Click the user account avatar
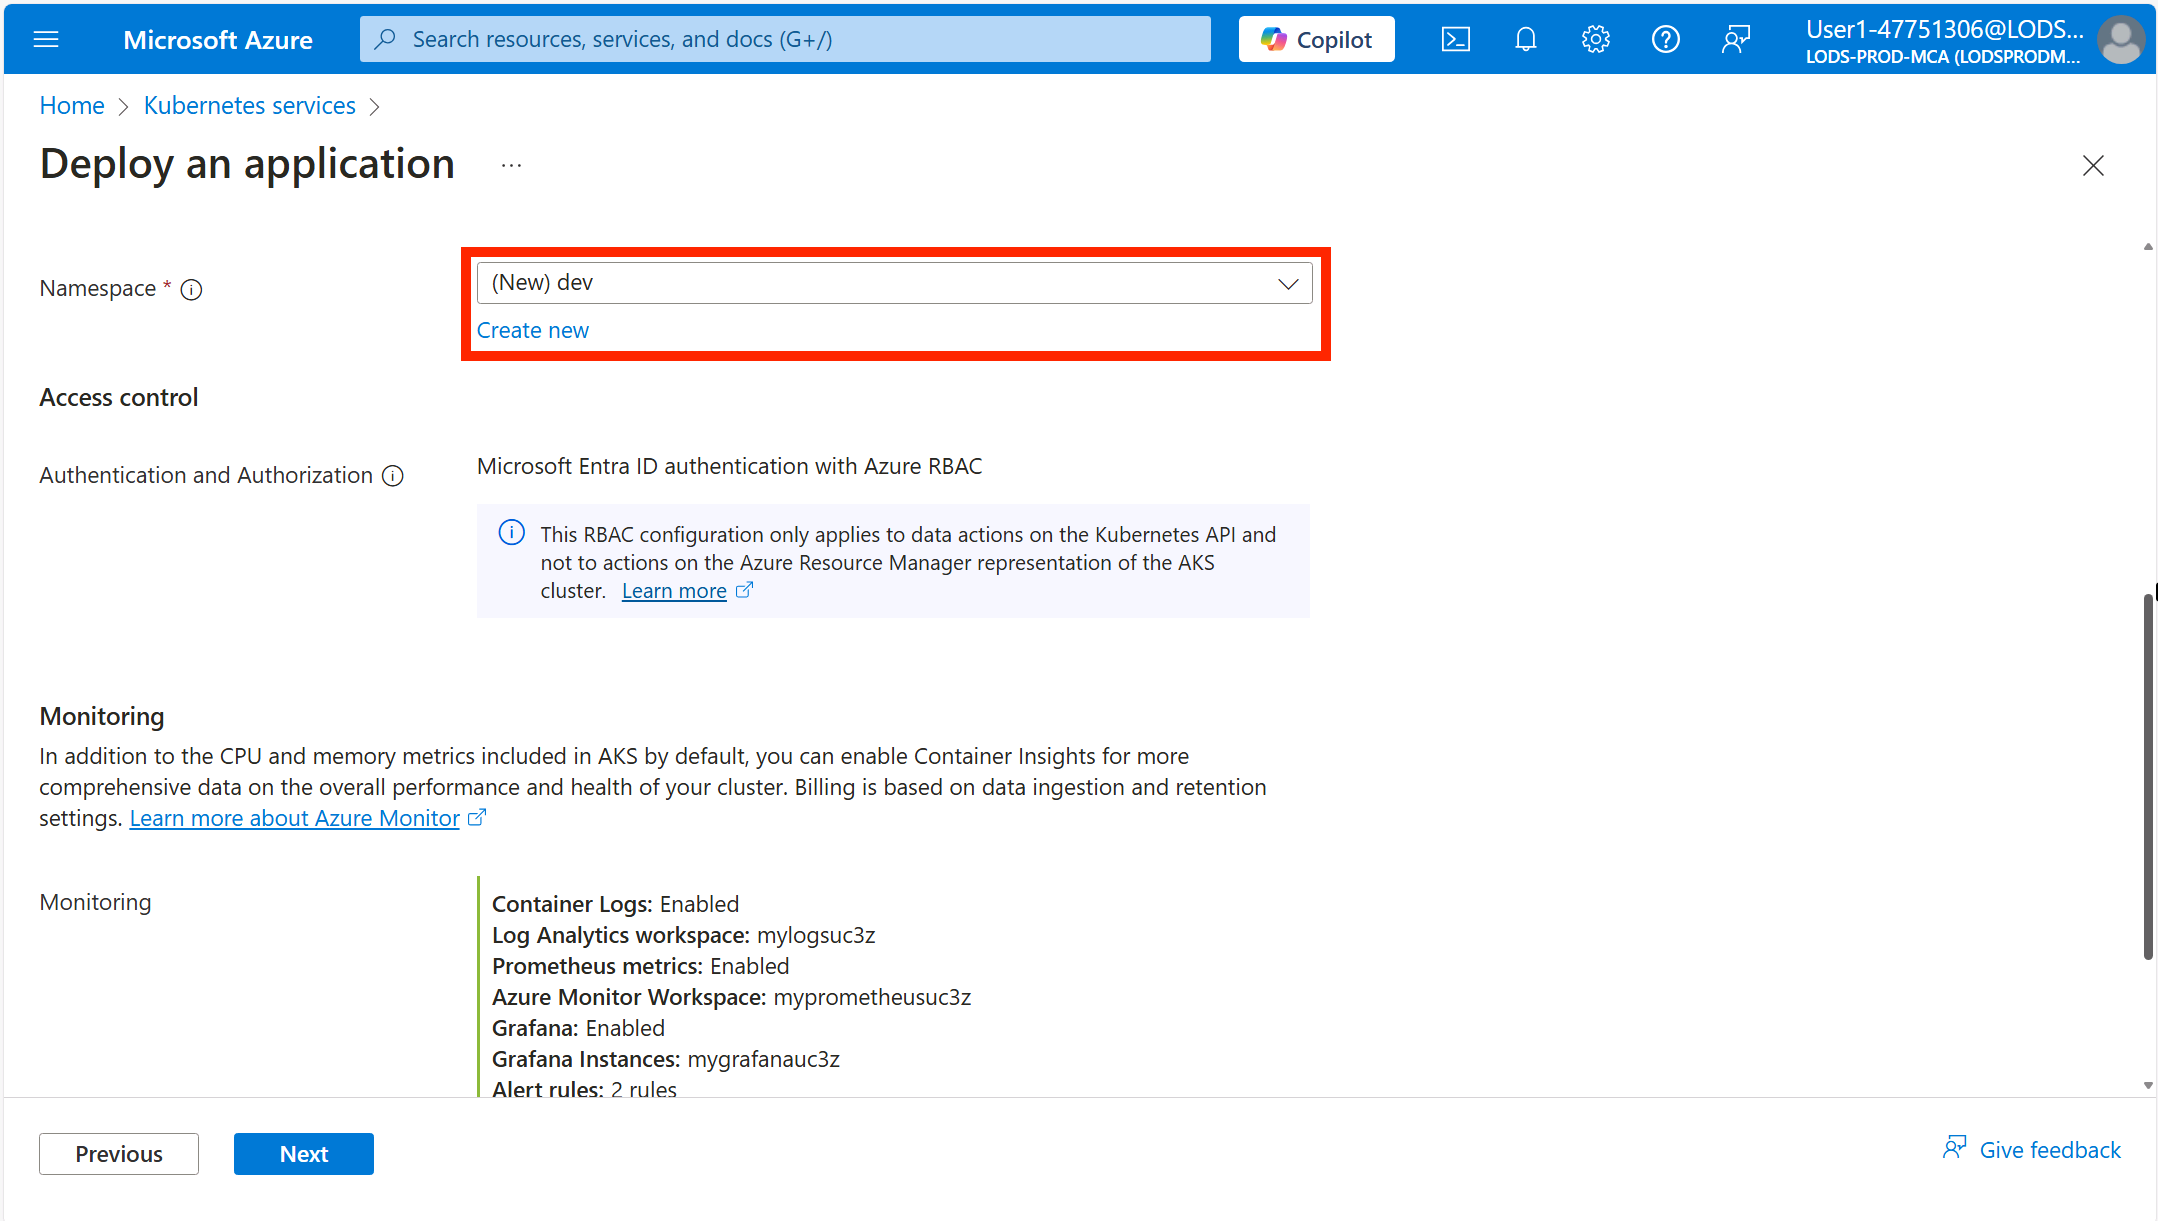Image resolution: width=2158 pixels, height=1221 pixels. click(2121, 41)
